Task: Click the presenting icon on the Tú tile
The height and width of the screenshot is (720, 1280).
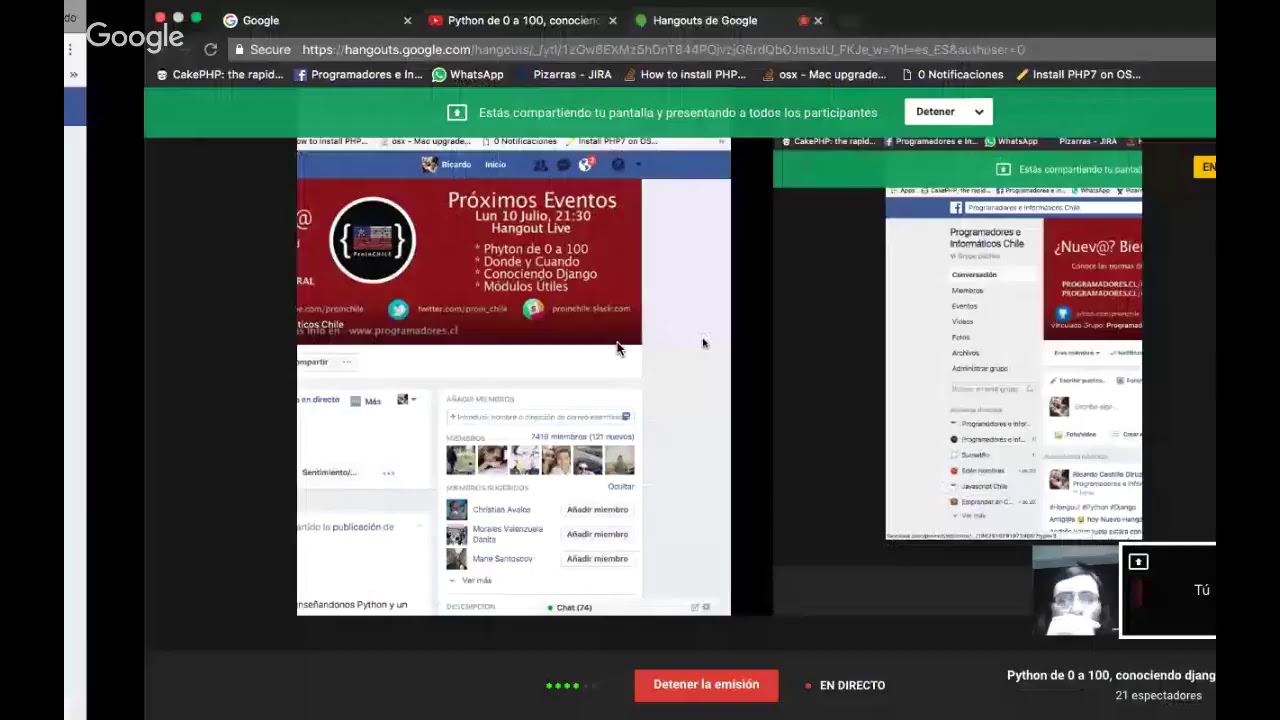Action: tap(1138, 562)
